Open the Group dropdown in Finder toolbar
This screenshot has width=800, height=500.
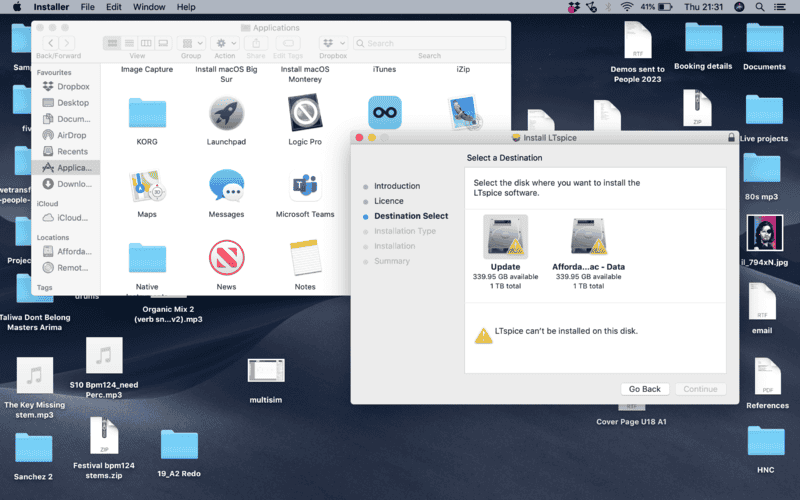click(x=192, y=43)
